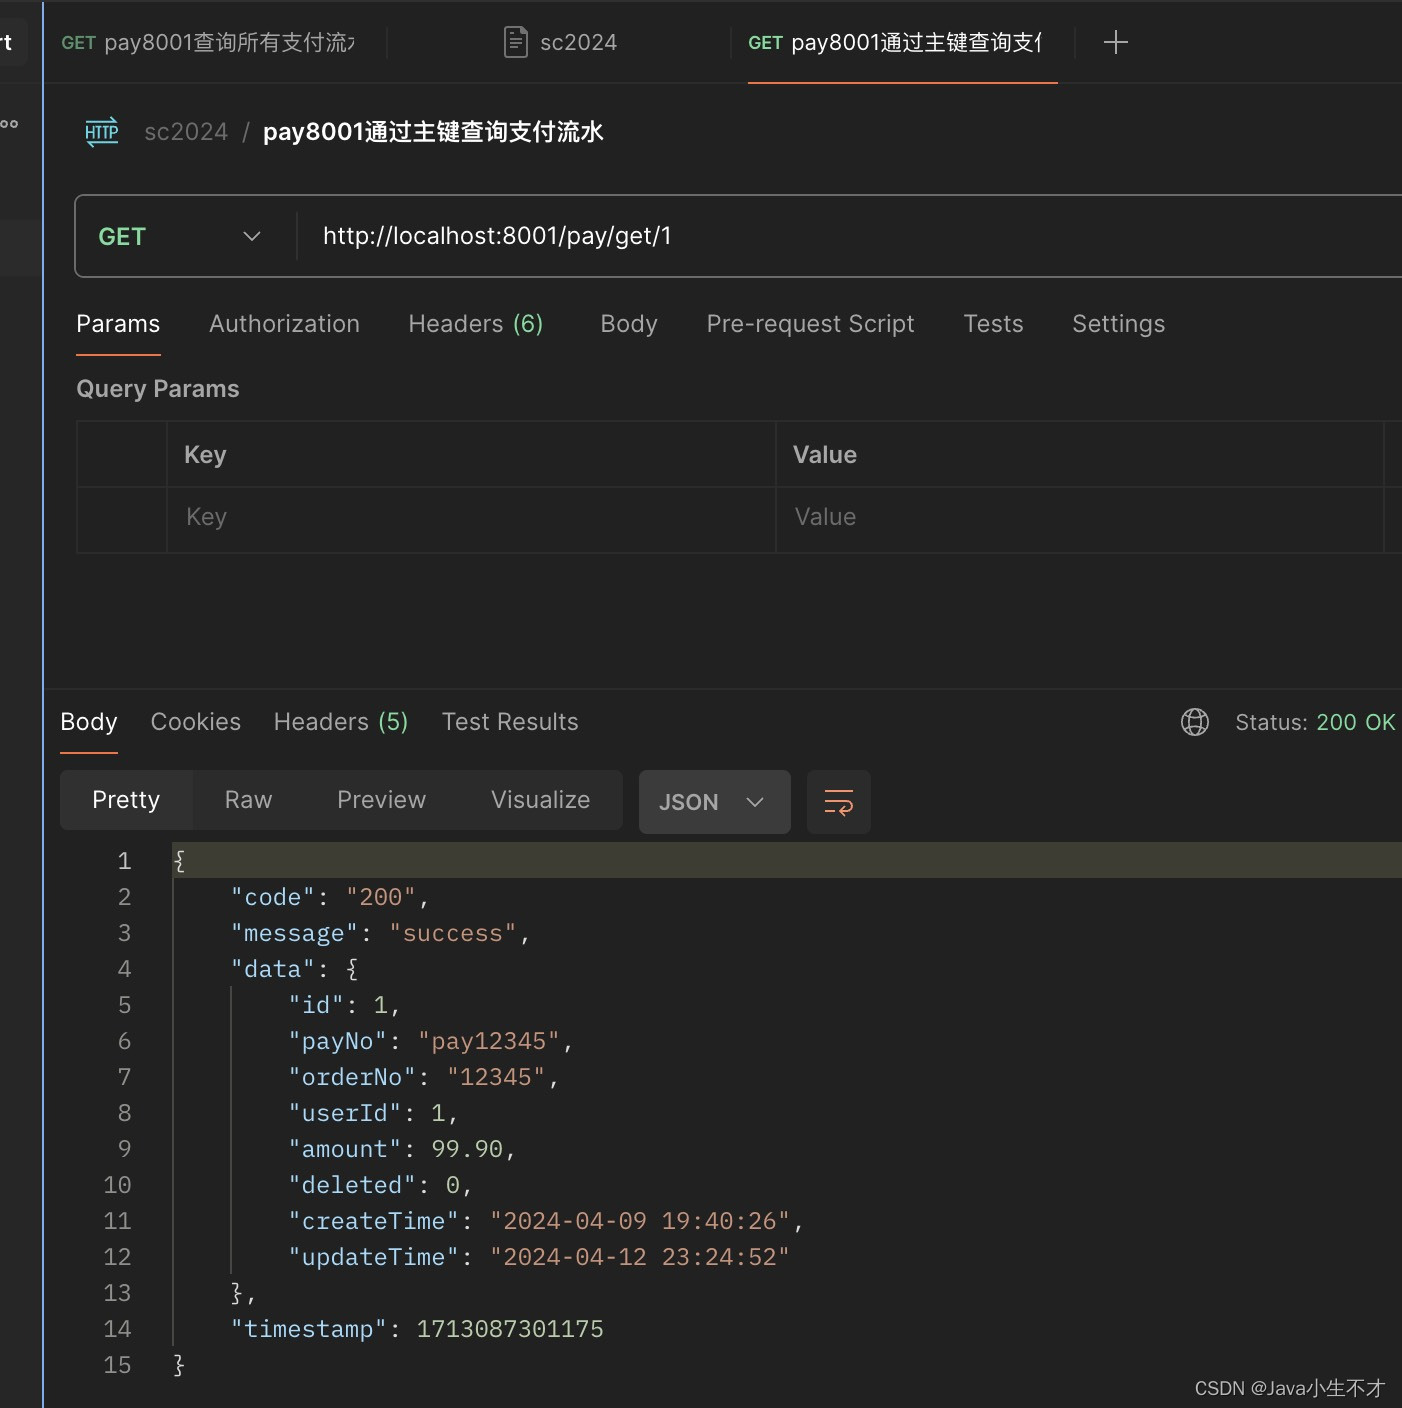Select the Params tab

[x=118, y=324]
